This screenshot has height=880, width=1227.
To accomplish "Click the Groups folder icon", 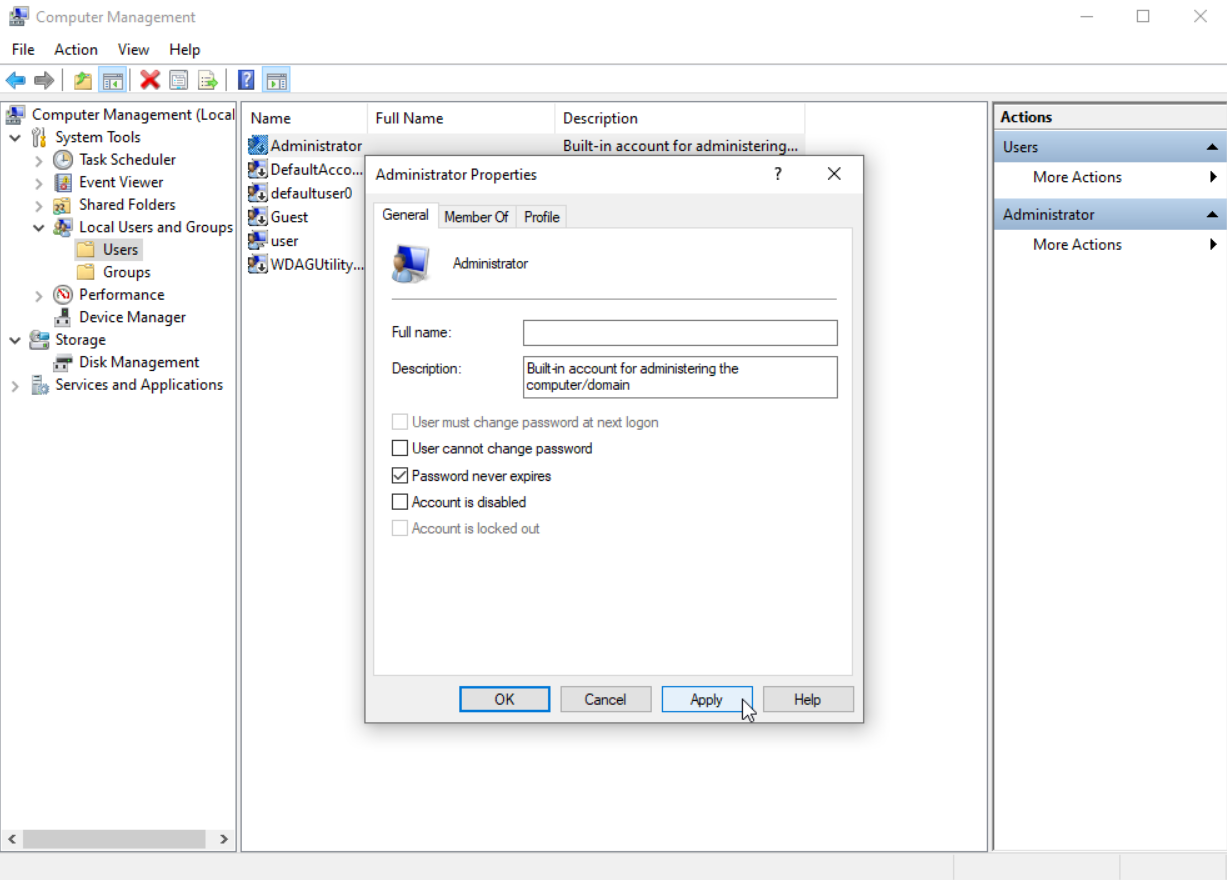I will pyautogui.click(x=87, y=272).
